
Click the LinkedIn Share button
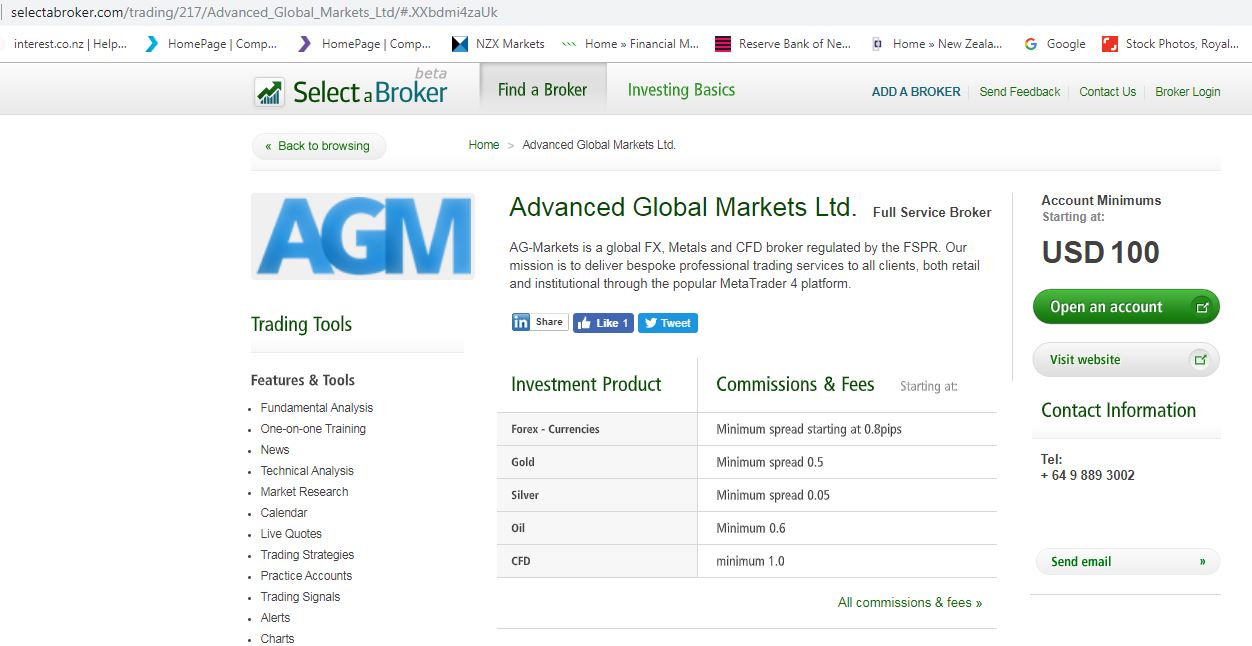pyautogui.click(x=539, y=322)
